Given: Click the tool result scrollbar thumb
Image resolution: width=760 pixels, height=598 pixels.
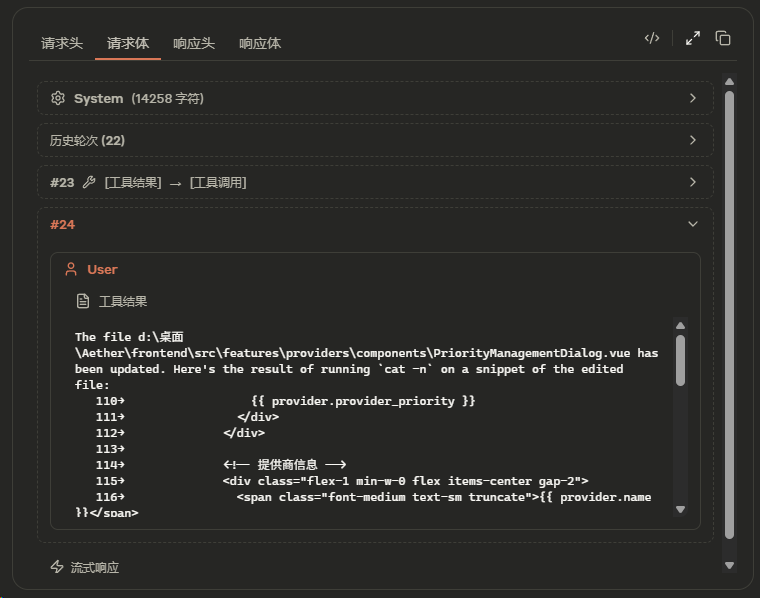Looking at the screenshot, I should pyautogui.click(x=681, y=360).
